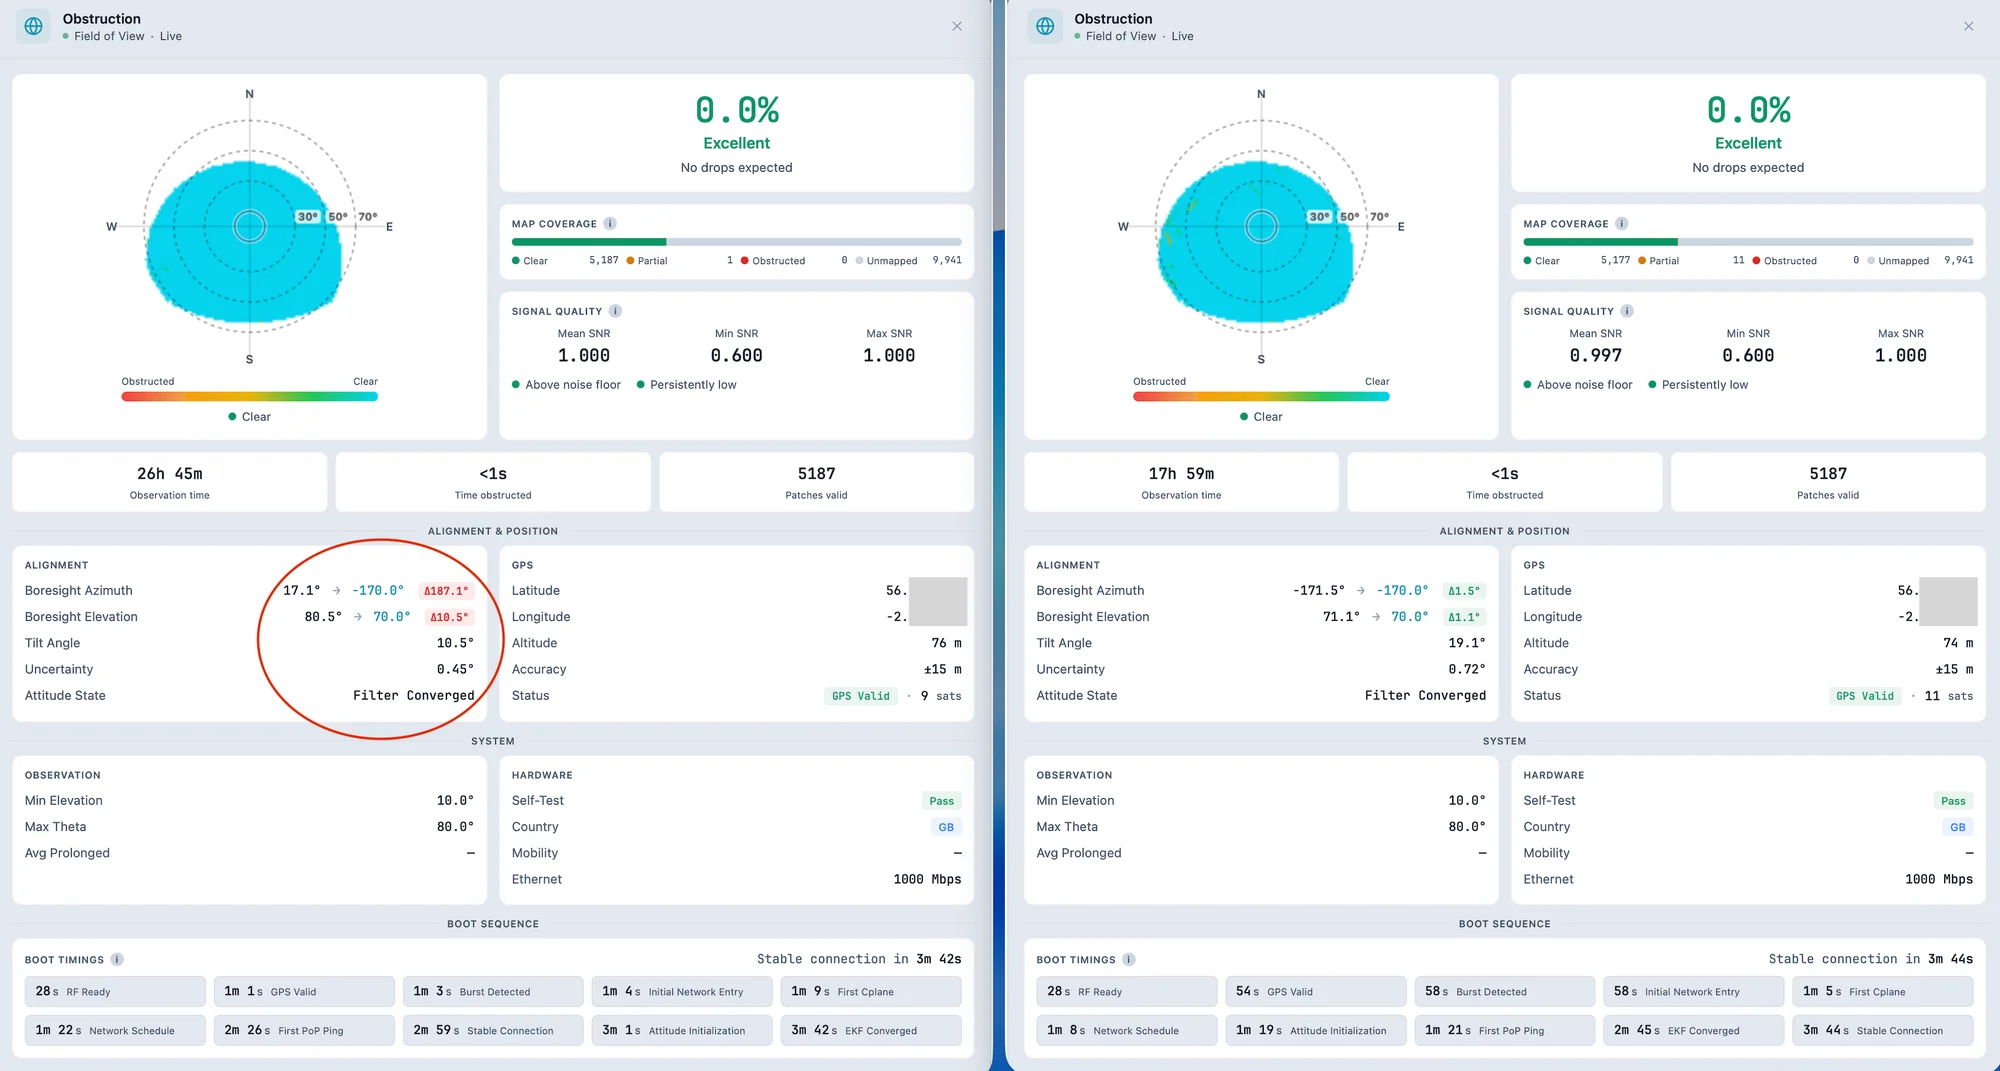Image resolution: width=2000 pixels, height=1071 pixels.
Task: Close the right Obstruction panel
Action: pyautogui.click(x=1969, y=27)
